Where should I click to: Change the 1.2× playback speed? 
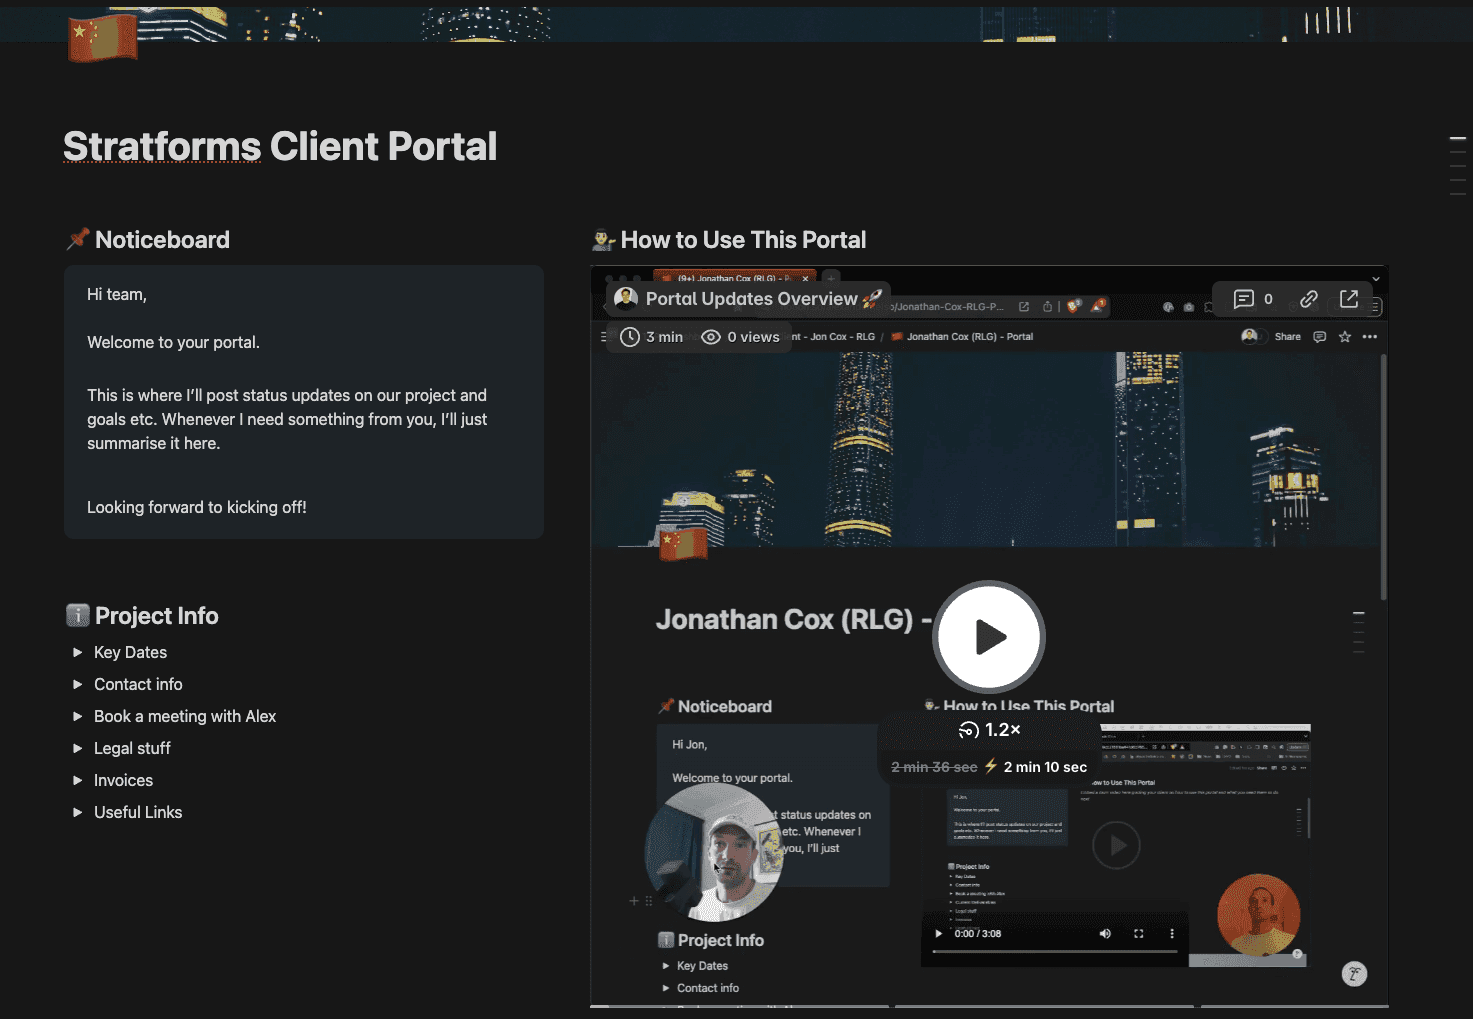990,730
